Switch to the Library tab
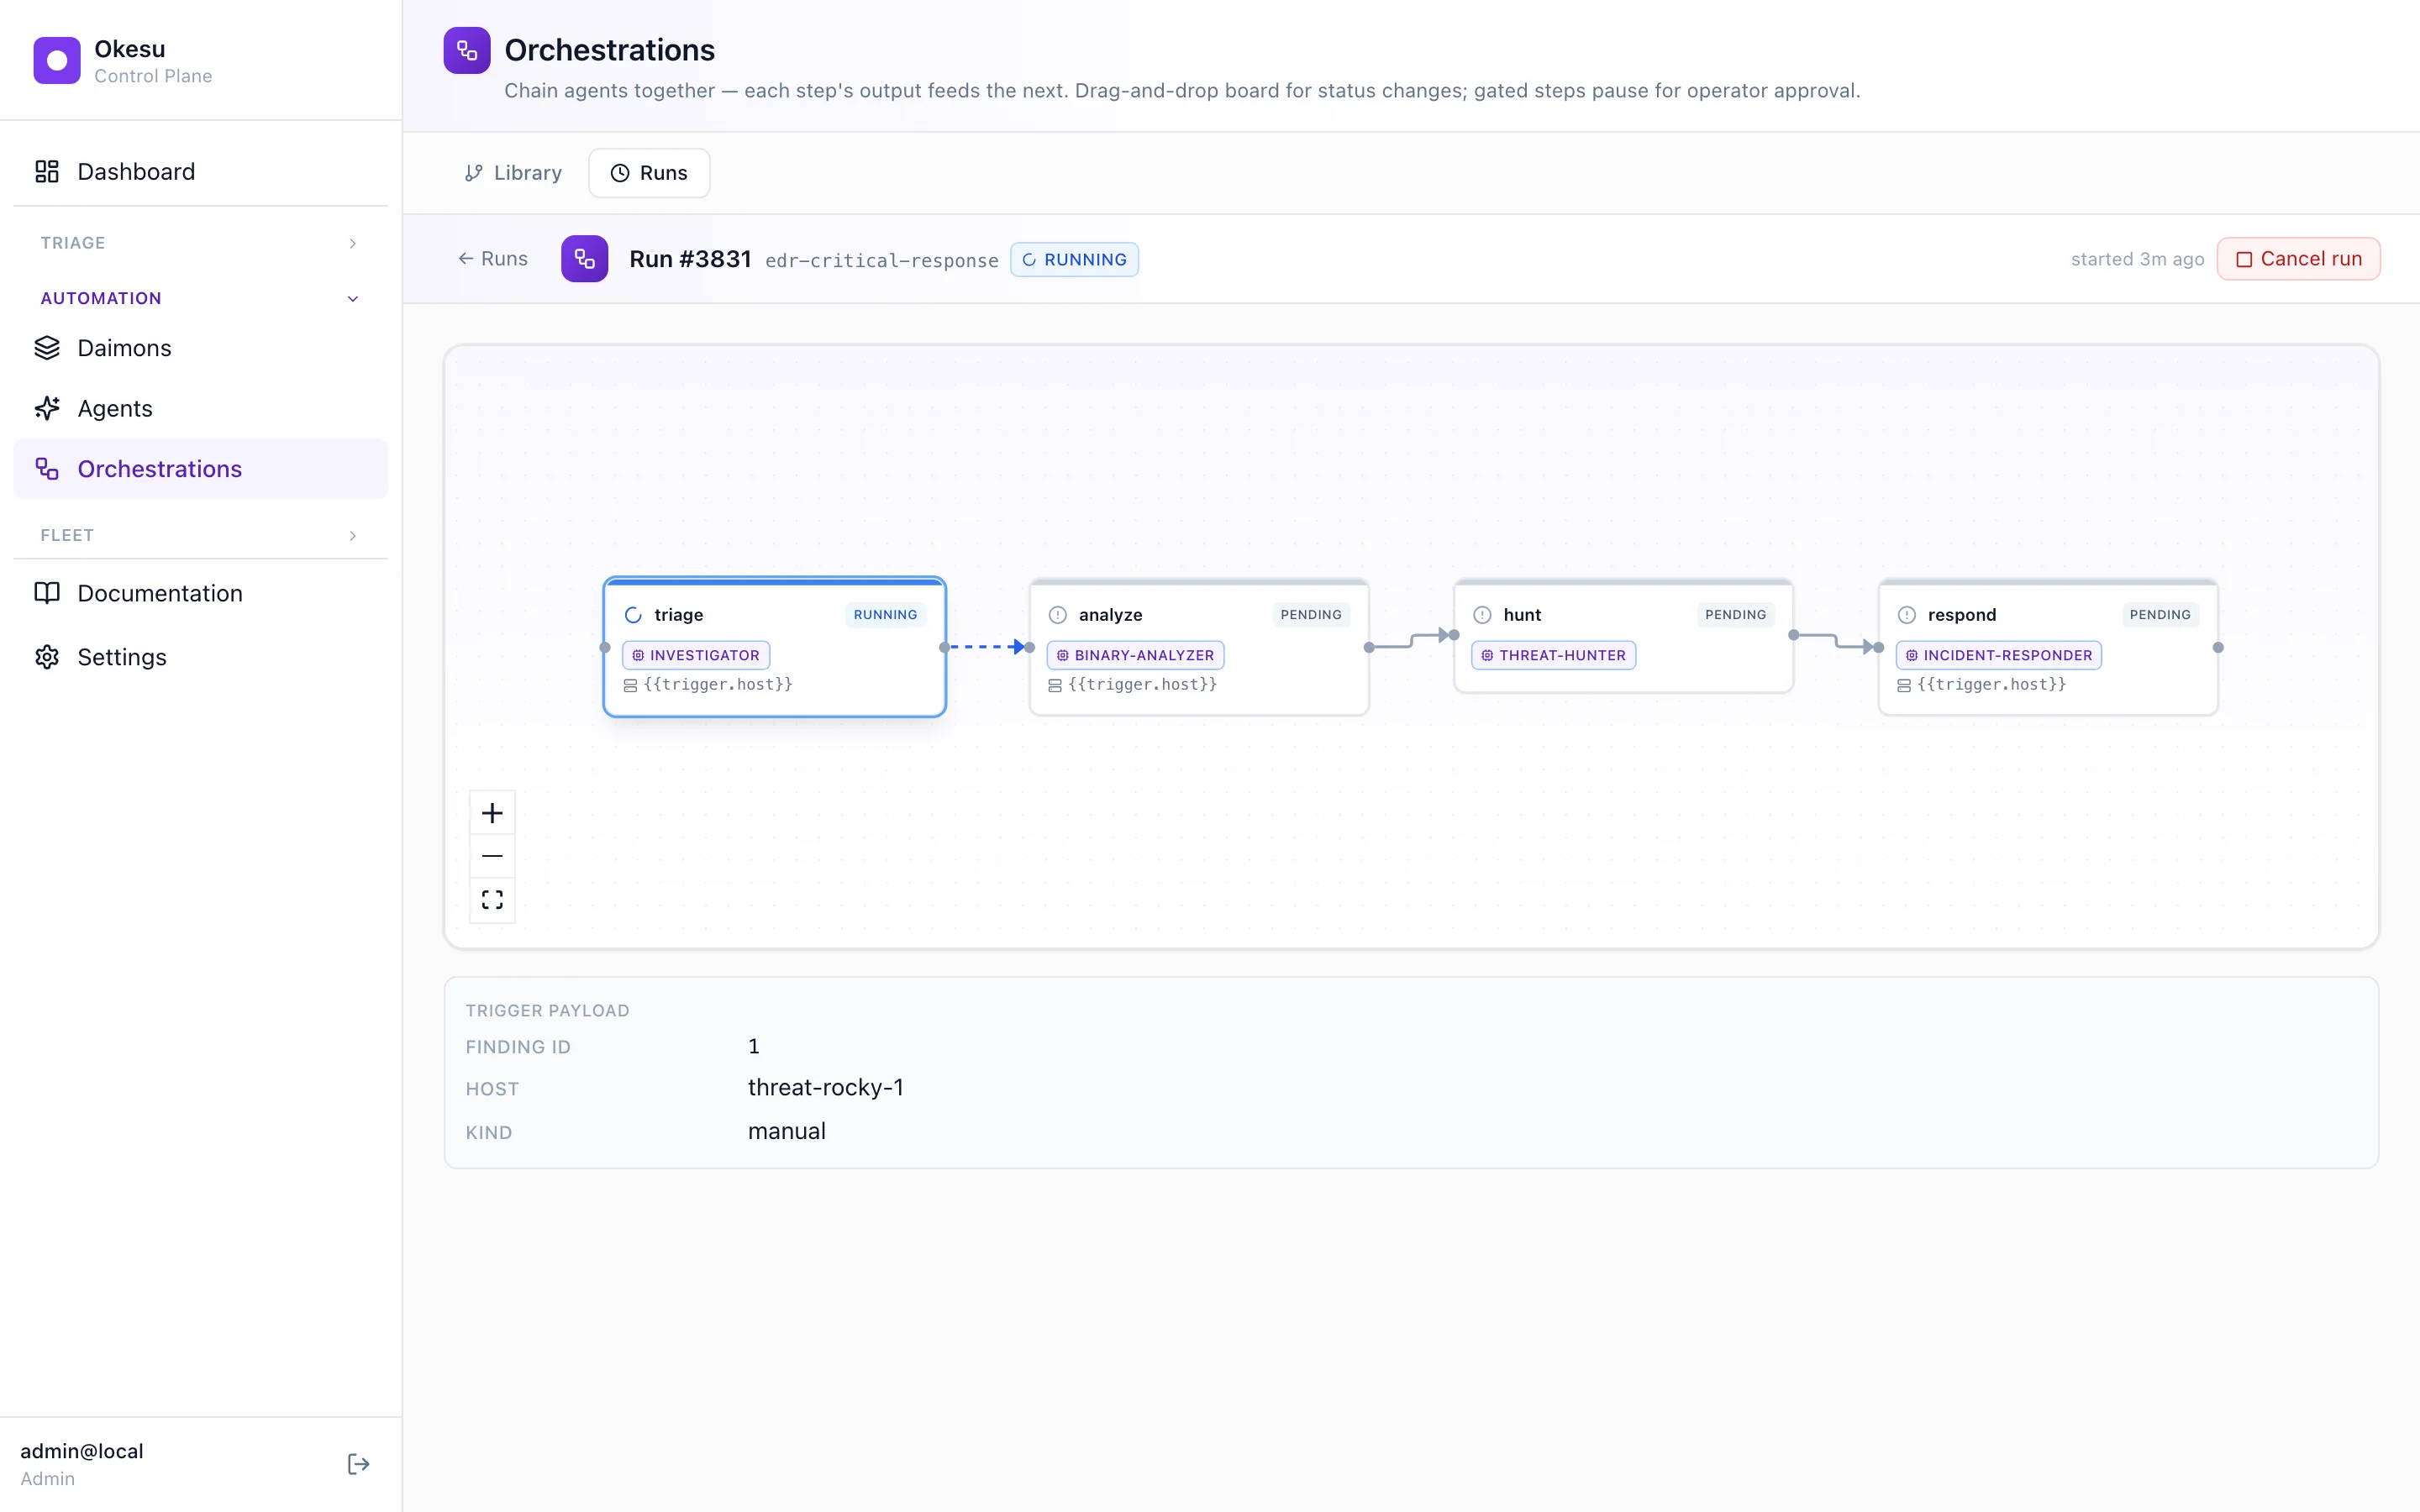 pyautogui.click(x=513, y=173)
